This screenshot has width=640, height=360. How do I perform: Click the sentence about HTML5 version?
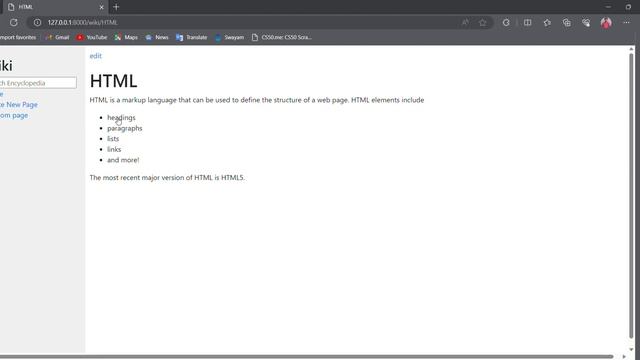[x=167, y=178]
